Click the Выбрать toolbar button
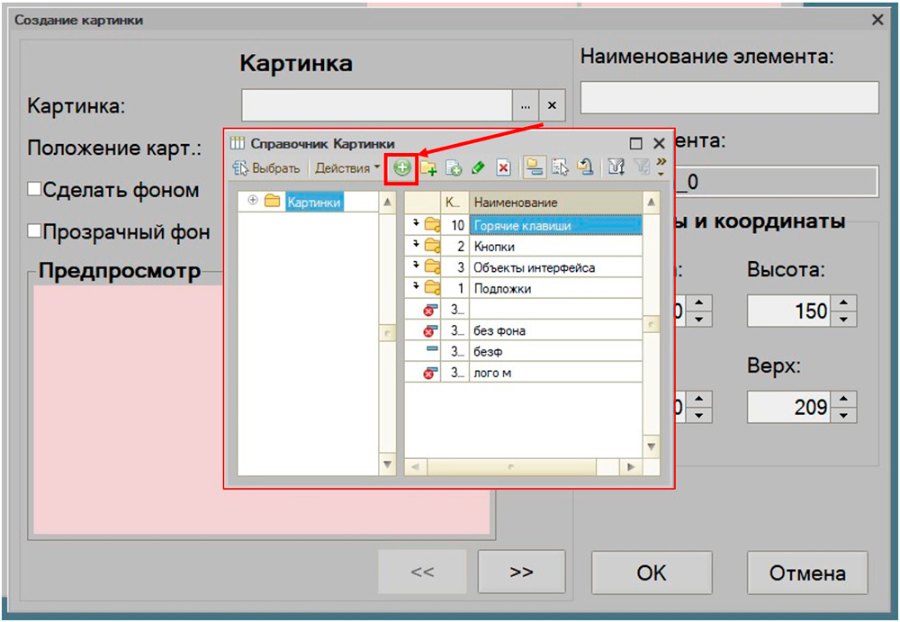This screenshot has height=622, width=900. pyautogui.click(x=266, y=168)
